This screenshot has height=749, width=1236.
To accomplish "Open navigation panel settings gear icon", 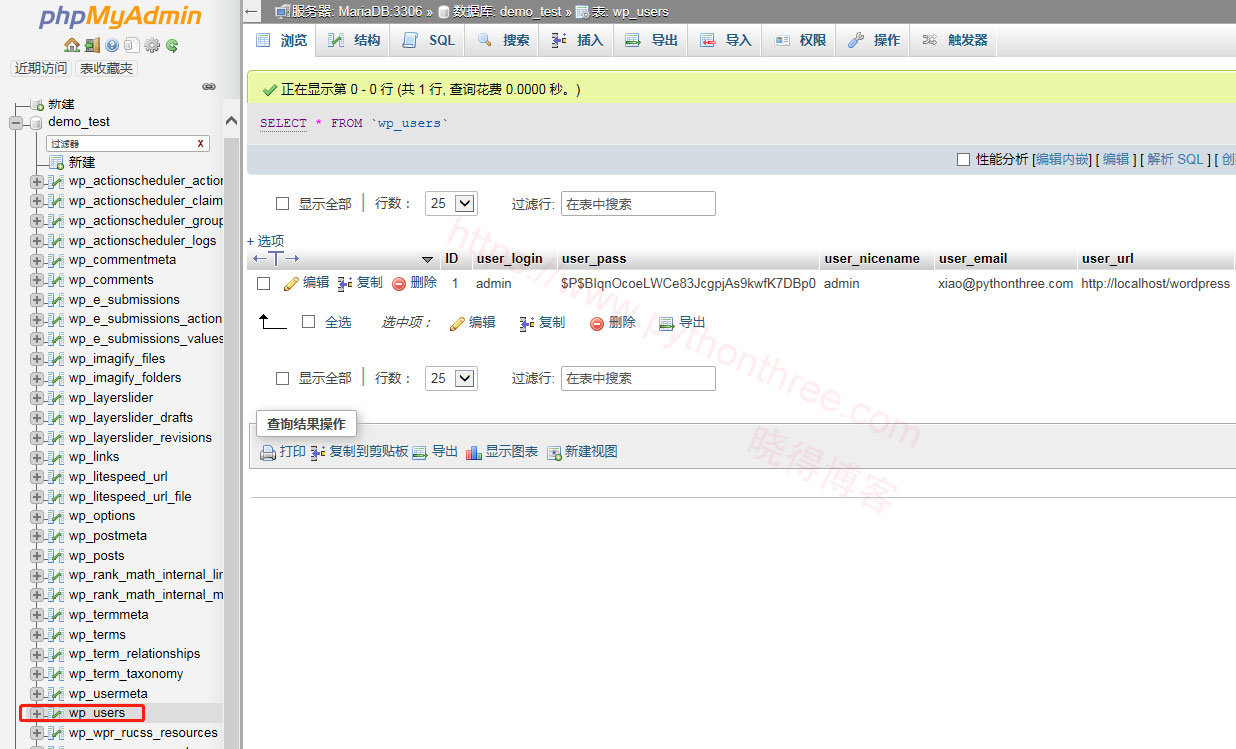I will coord(152,45).
